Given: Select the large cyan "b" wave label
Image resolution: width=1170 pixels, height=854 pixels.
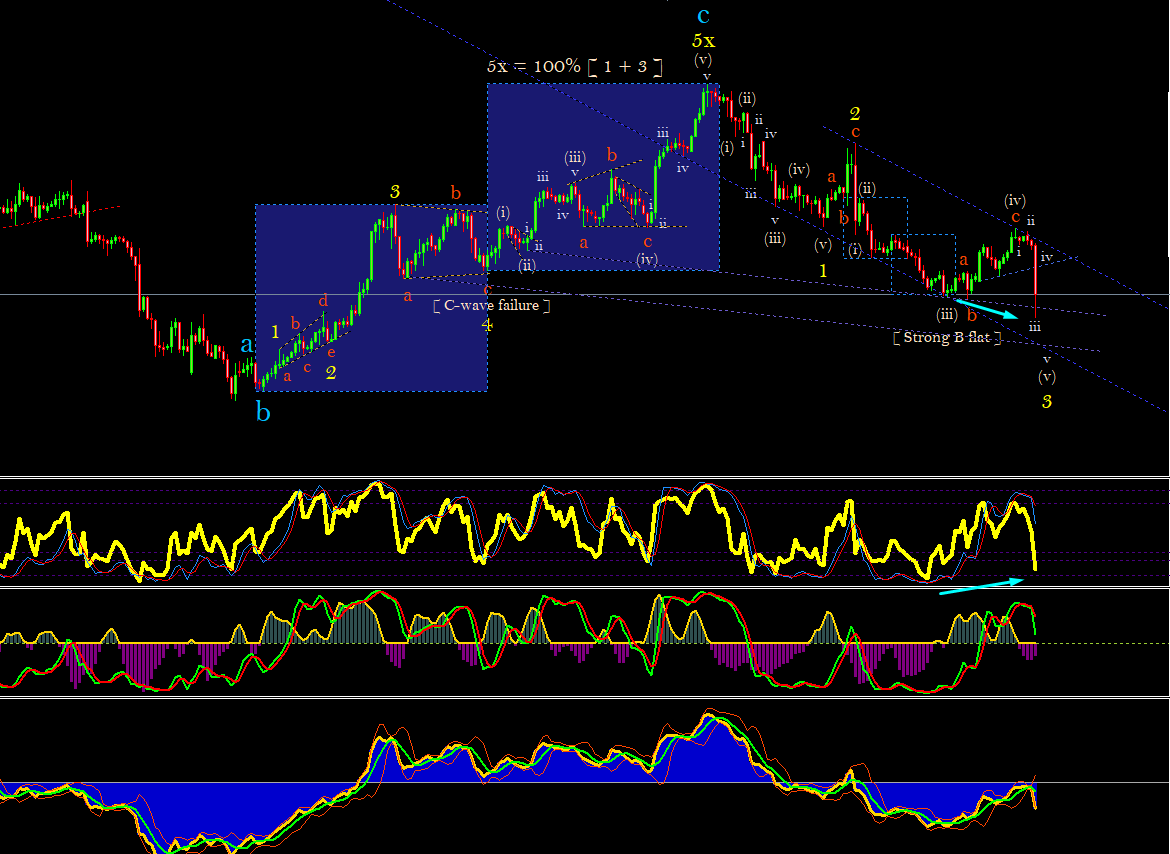Looking at the screenshot, I should click(x=263, y=411).
